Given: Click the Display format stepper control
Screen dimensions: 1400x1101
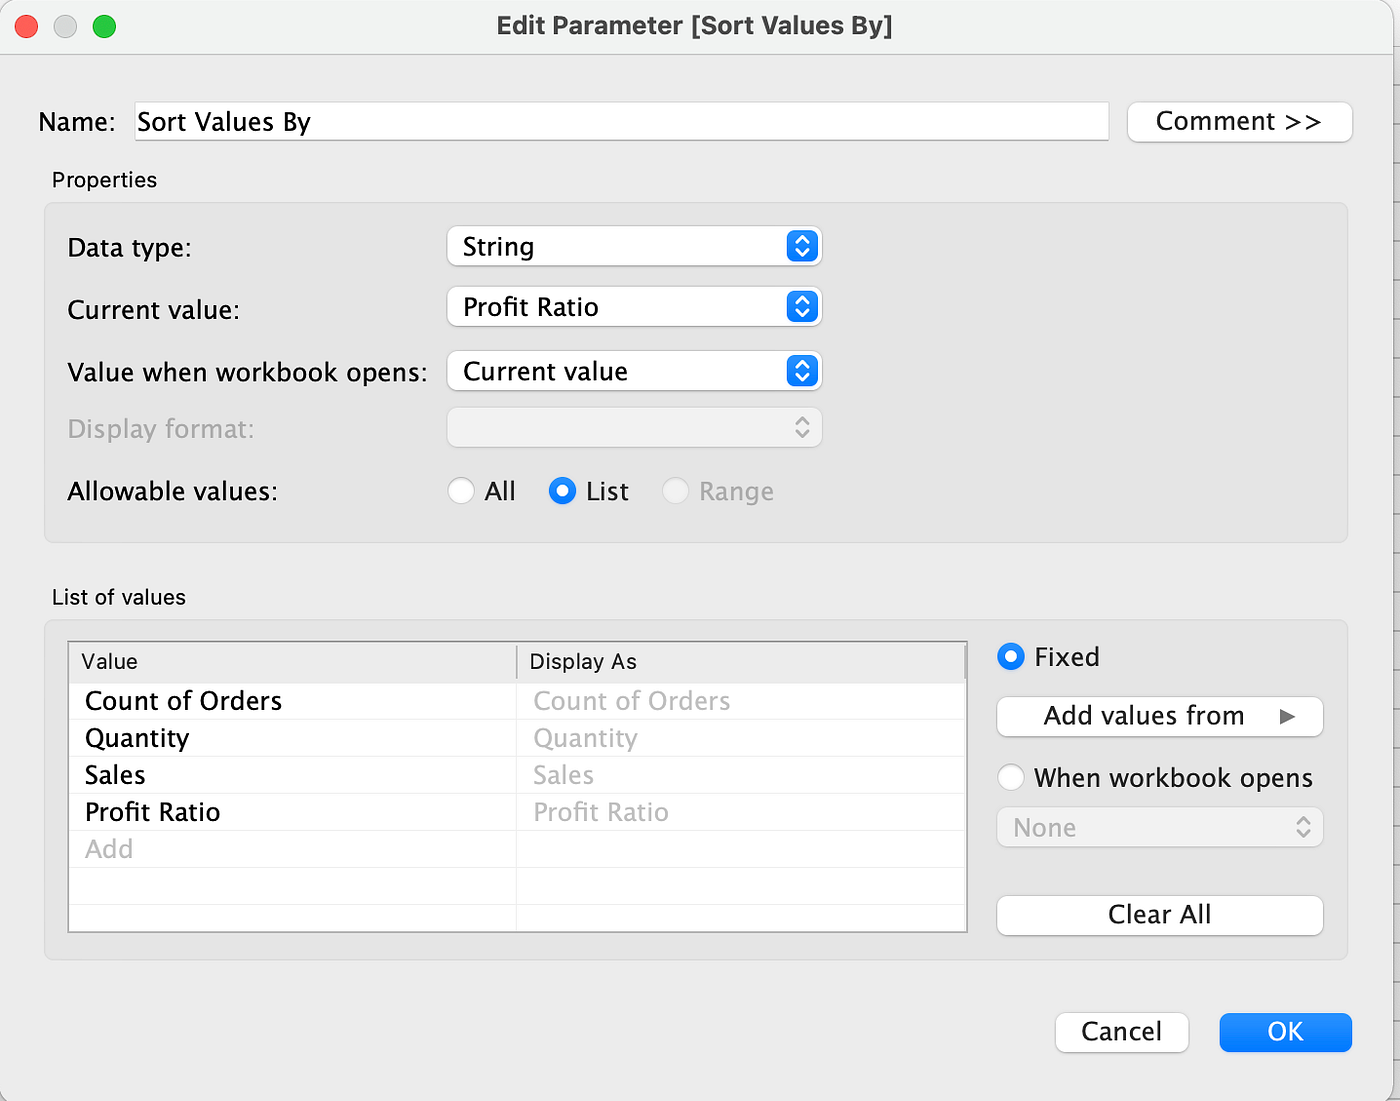Looking at the screenshot, I should [x=802, y=427].
